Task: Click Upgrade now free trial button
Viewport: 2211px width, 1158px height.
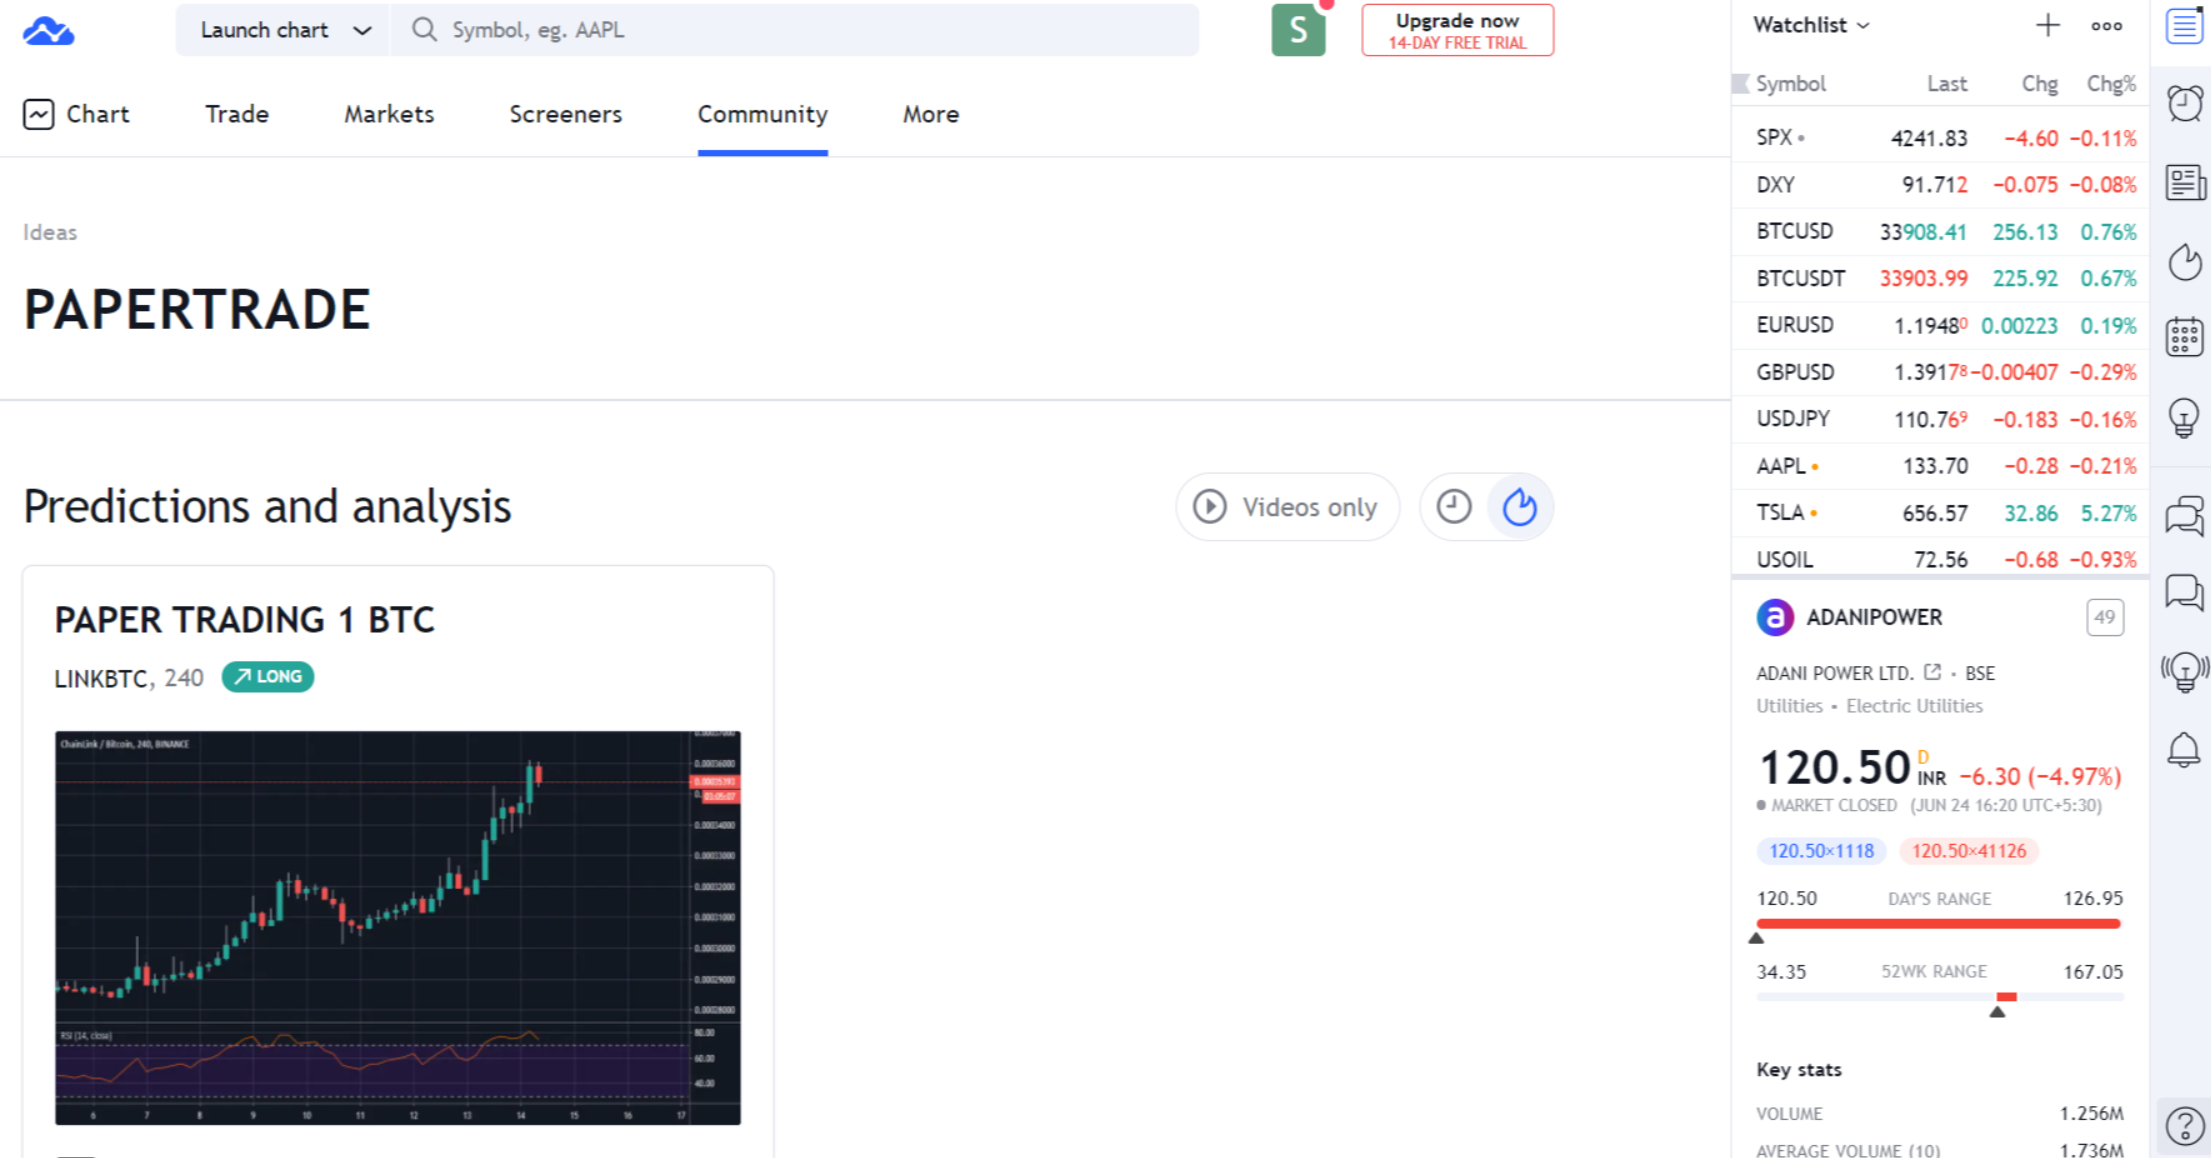Action: tap(1458, 29)
